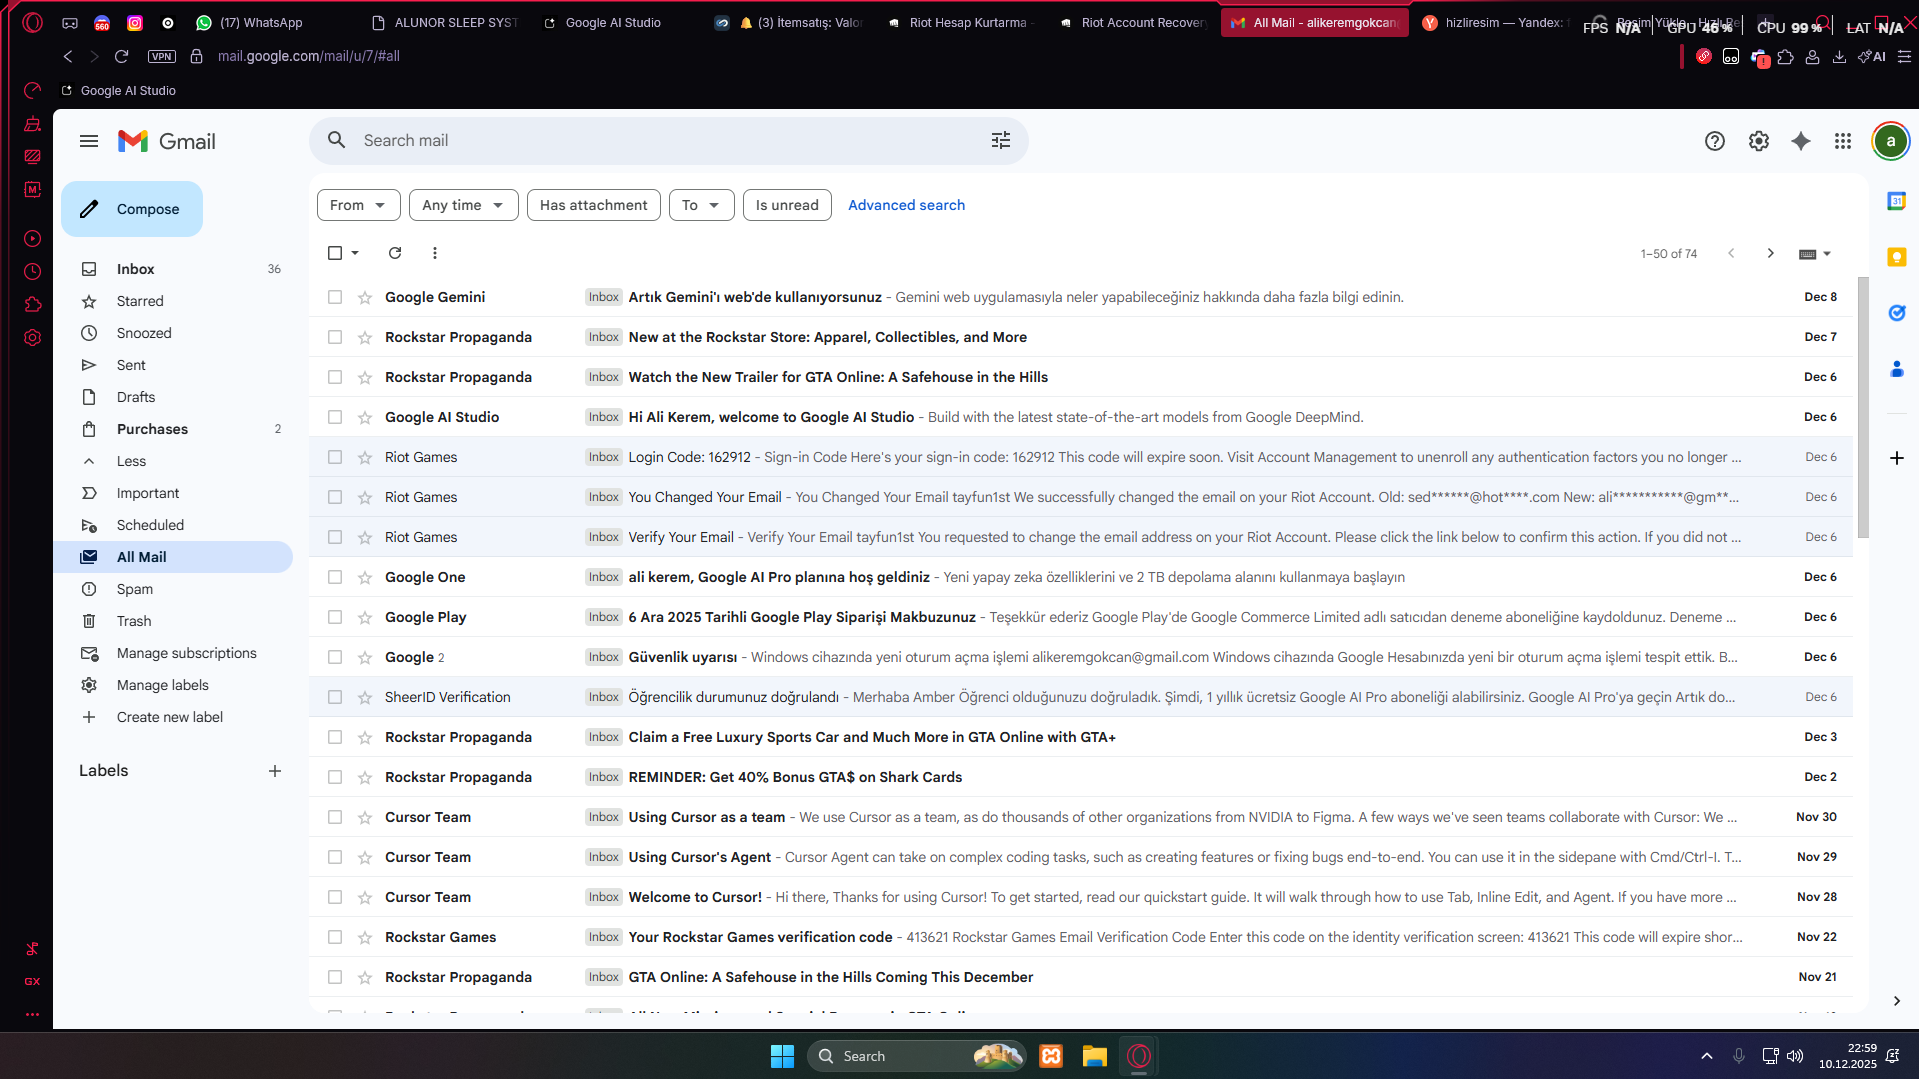The height and width of the screenshot is (1079, 1919).
Task: Open Google Contacts side panel icon
Action: [x=1896, y=369]
